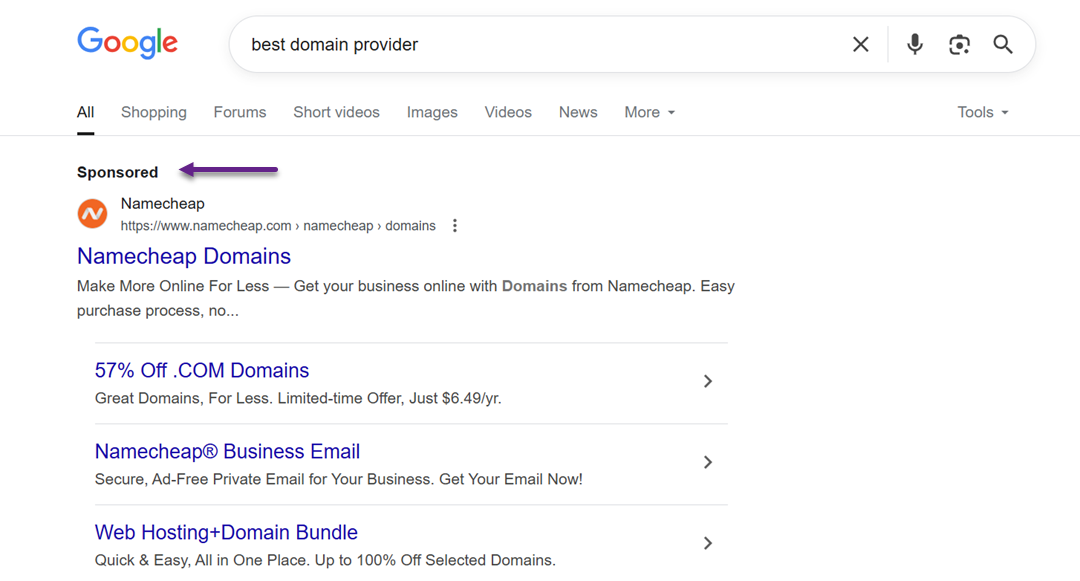Click the Sponsored label

click(117, 172)
